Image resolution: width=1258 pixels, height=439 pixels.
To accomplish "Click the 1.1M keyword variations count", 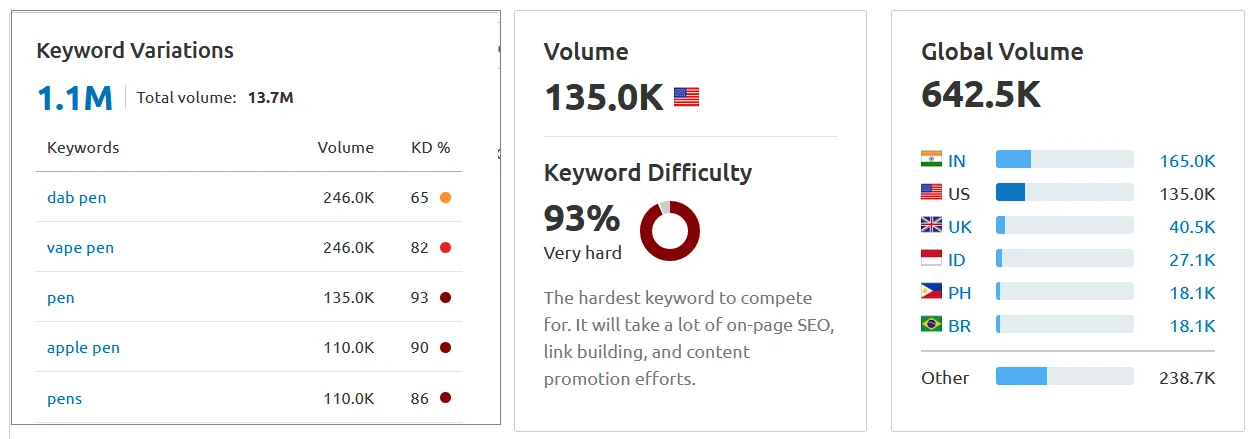I will point(74,98).
